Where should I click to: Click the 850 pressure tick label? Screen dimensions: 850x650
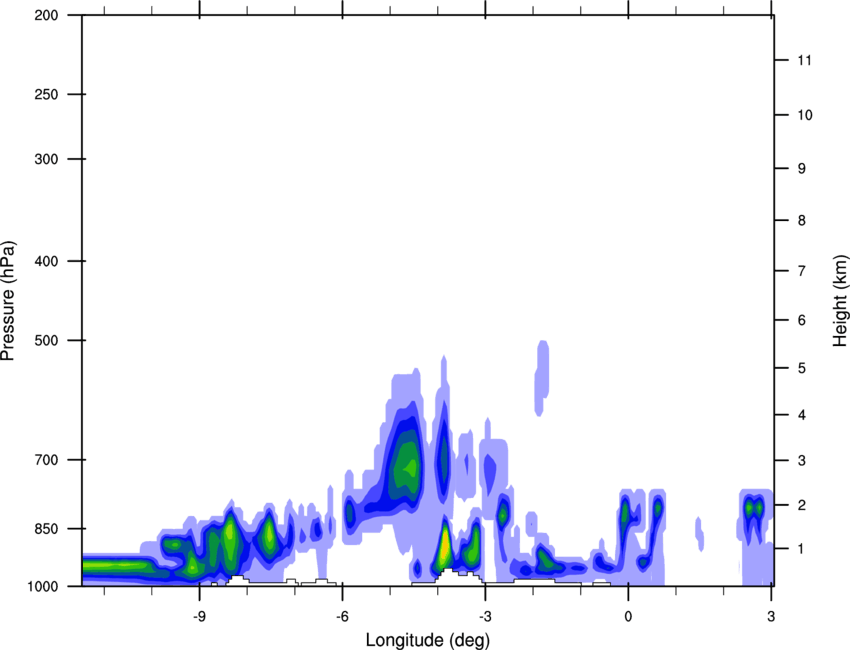tap(46, 529)
